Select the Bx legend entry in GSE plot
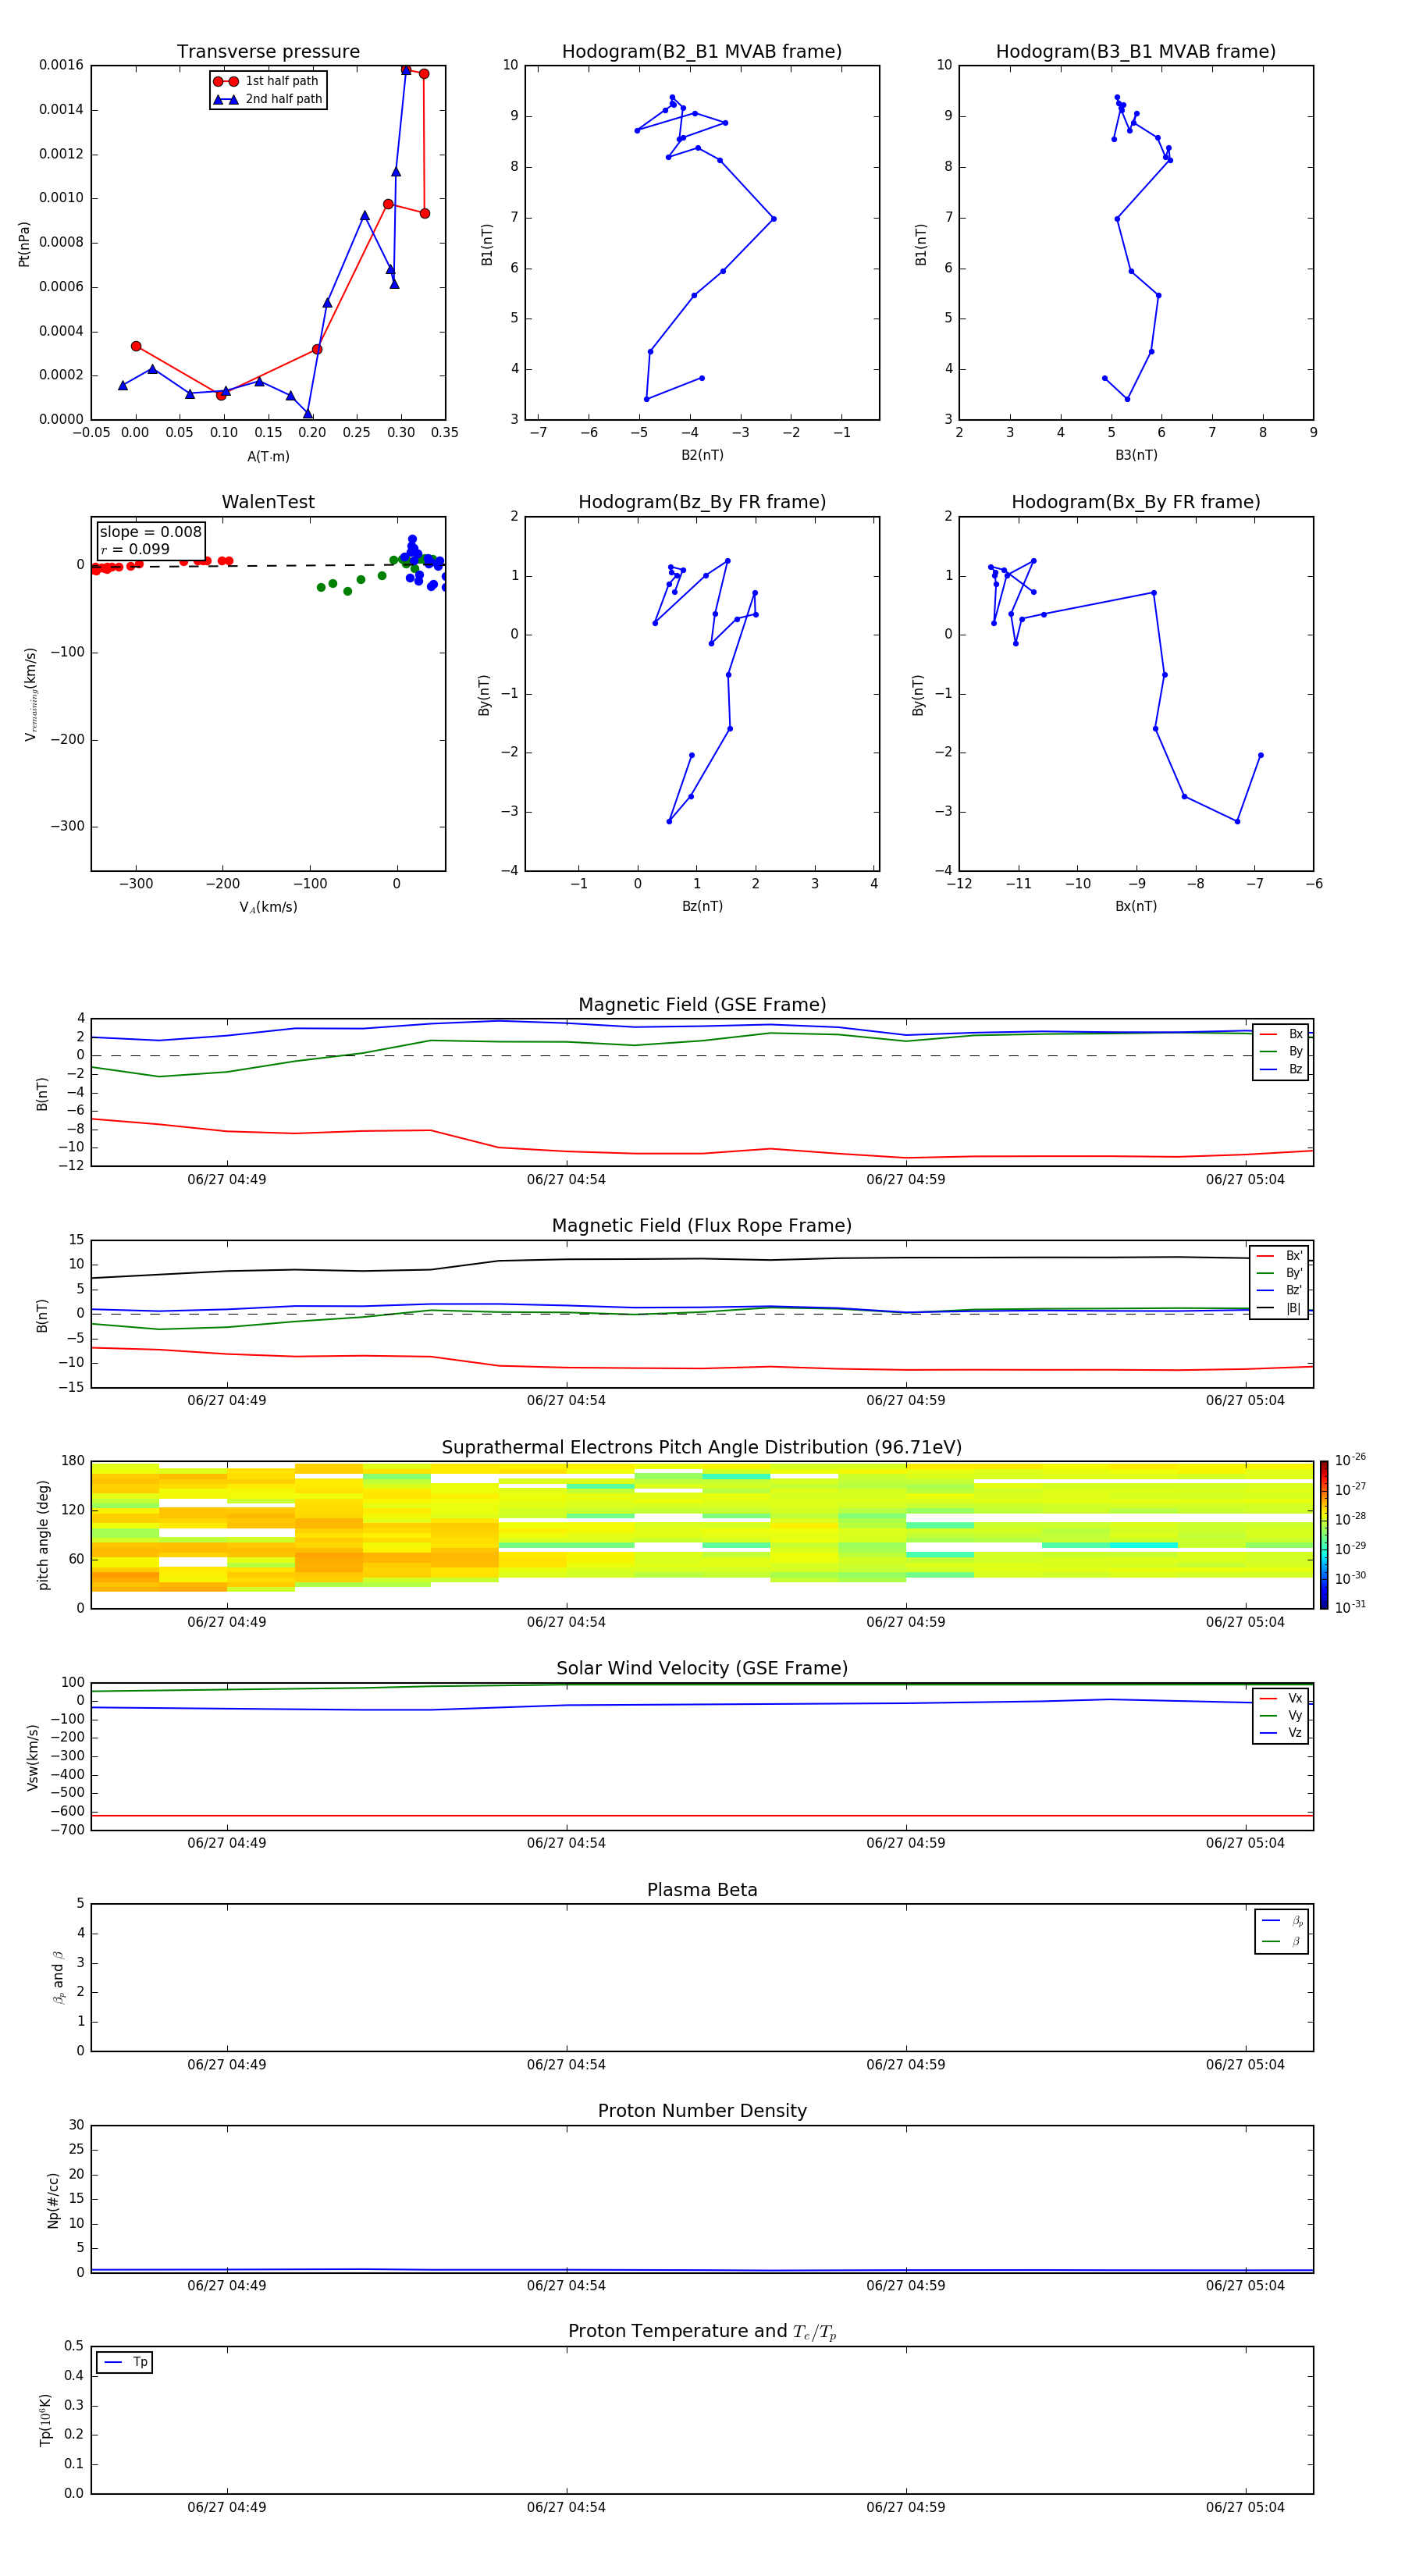Viewport: 1405px width, 2576px height. (1281, 1034)
